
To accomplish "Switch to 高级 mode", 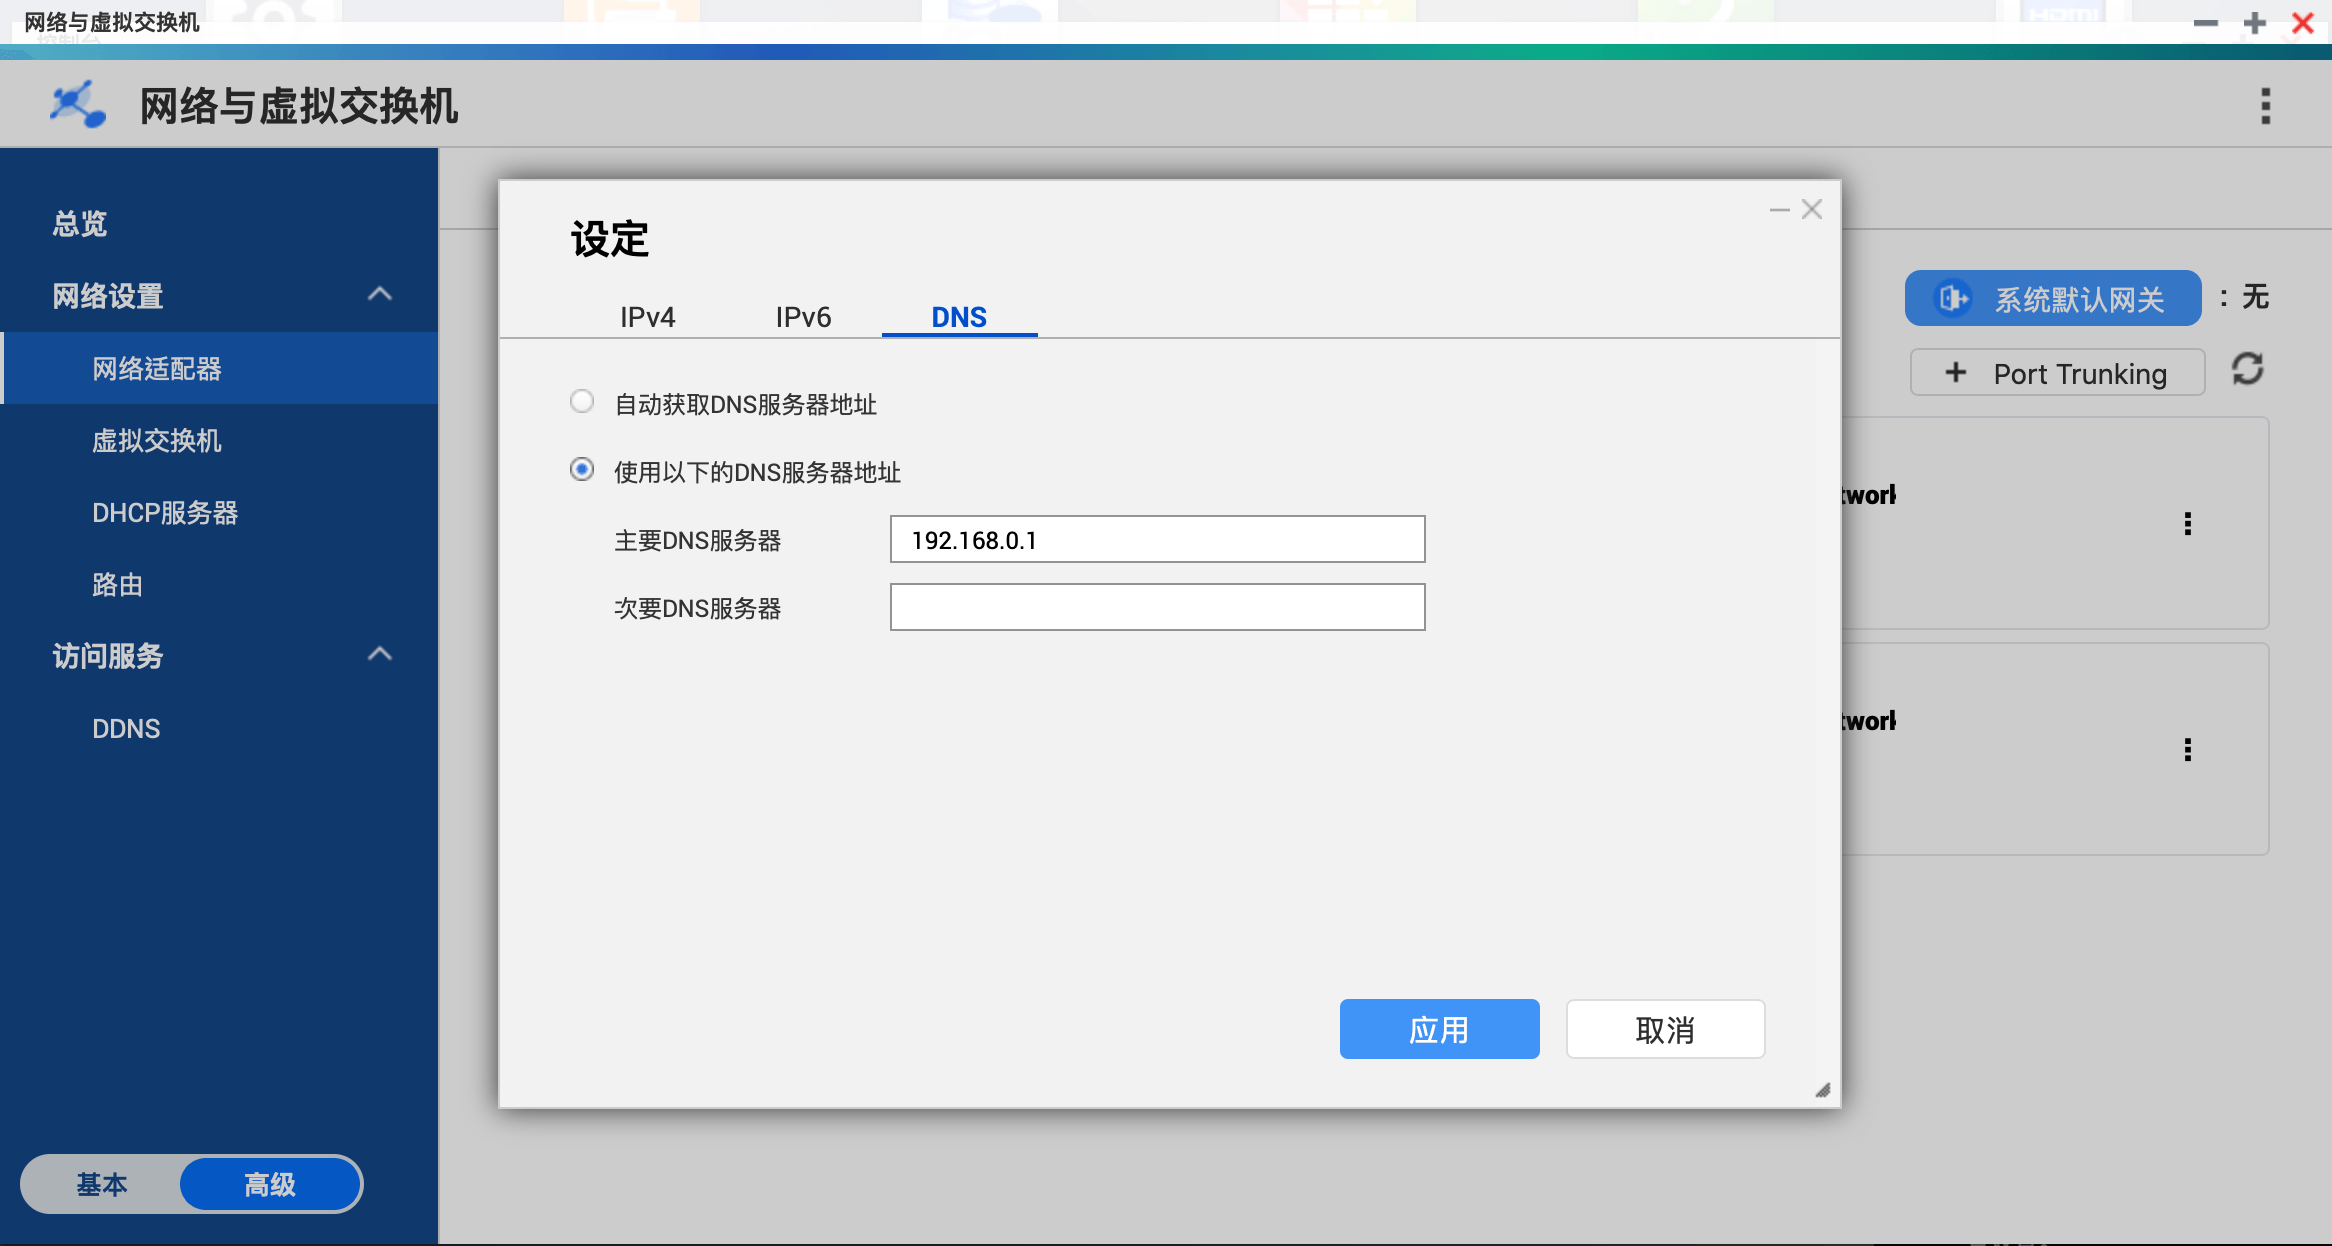I will (x=270, y=1184).
